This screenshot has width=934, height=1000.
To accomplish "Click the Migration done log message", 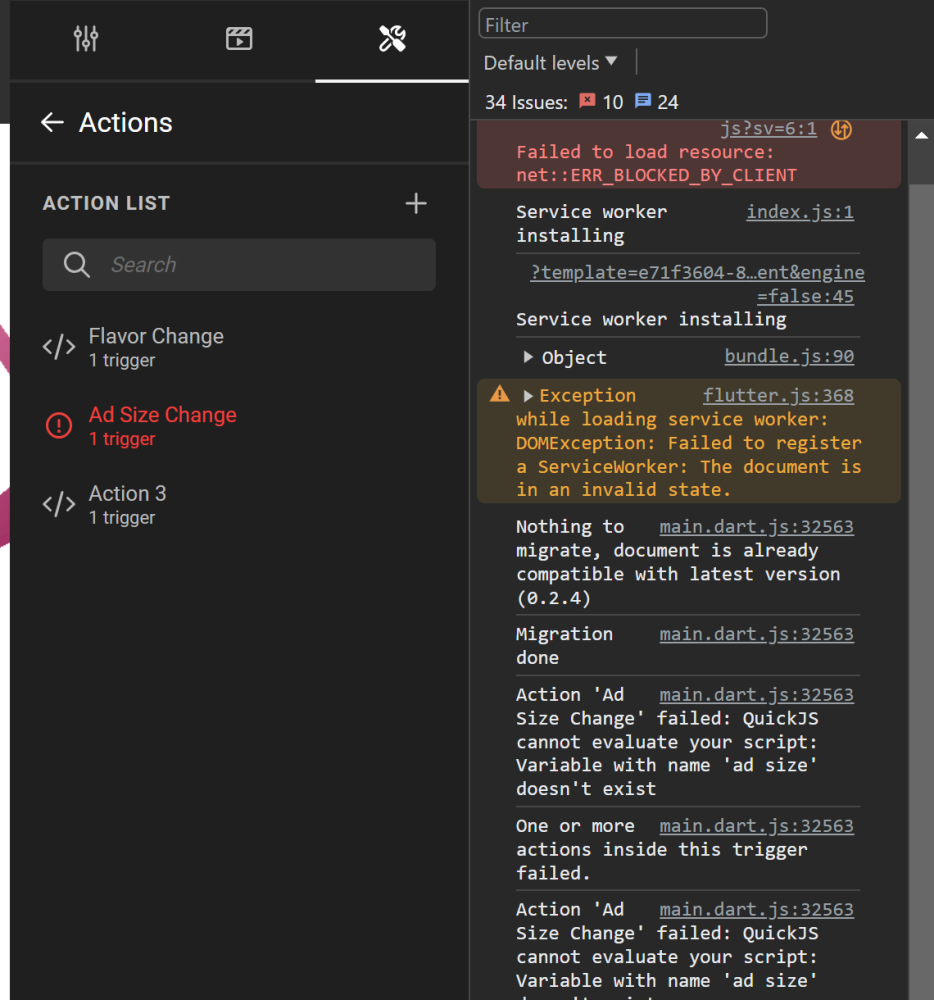I will coord(564,646).
